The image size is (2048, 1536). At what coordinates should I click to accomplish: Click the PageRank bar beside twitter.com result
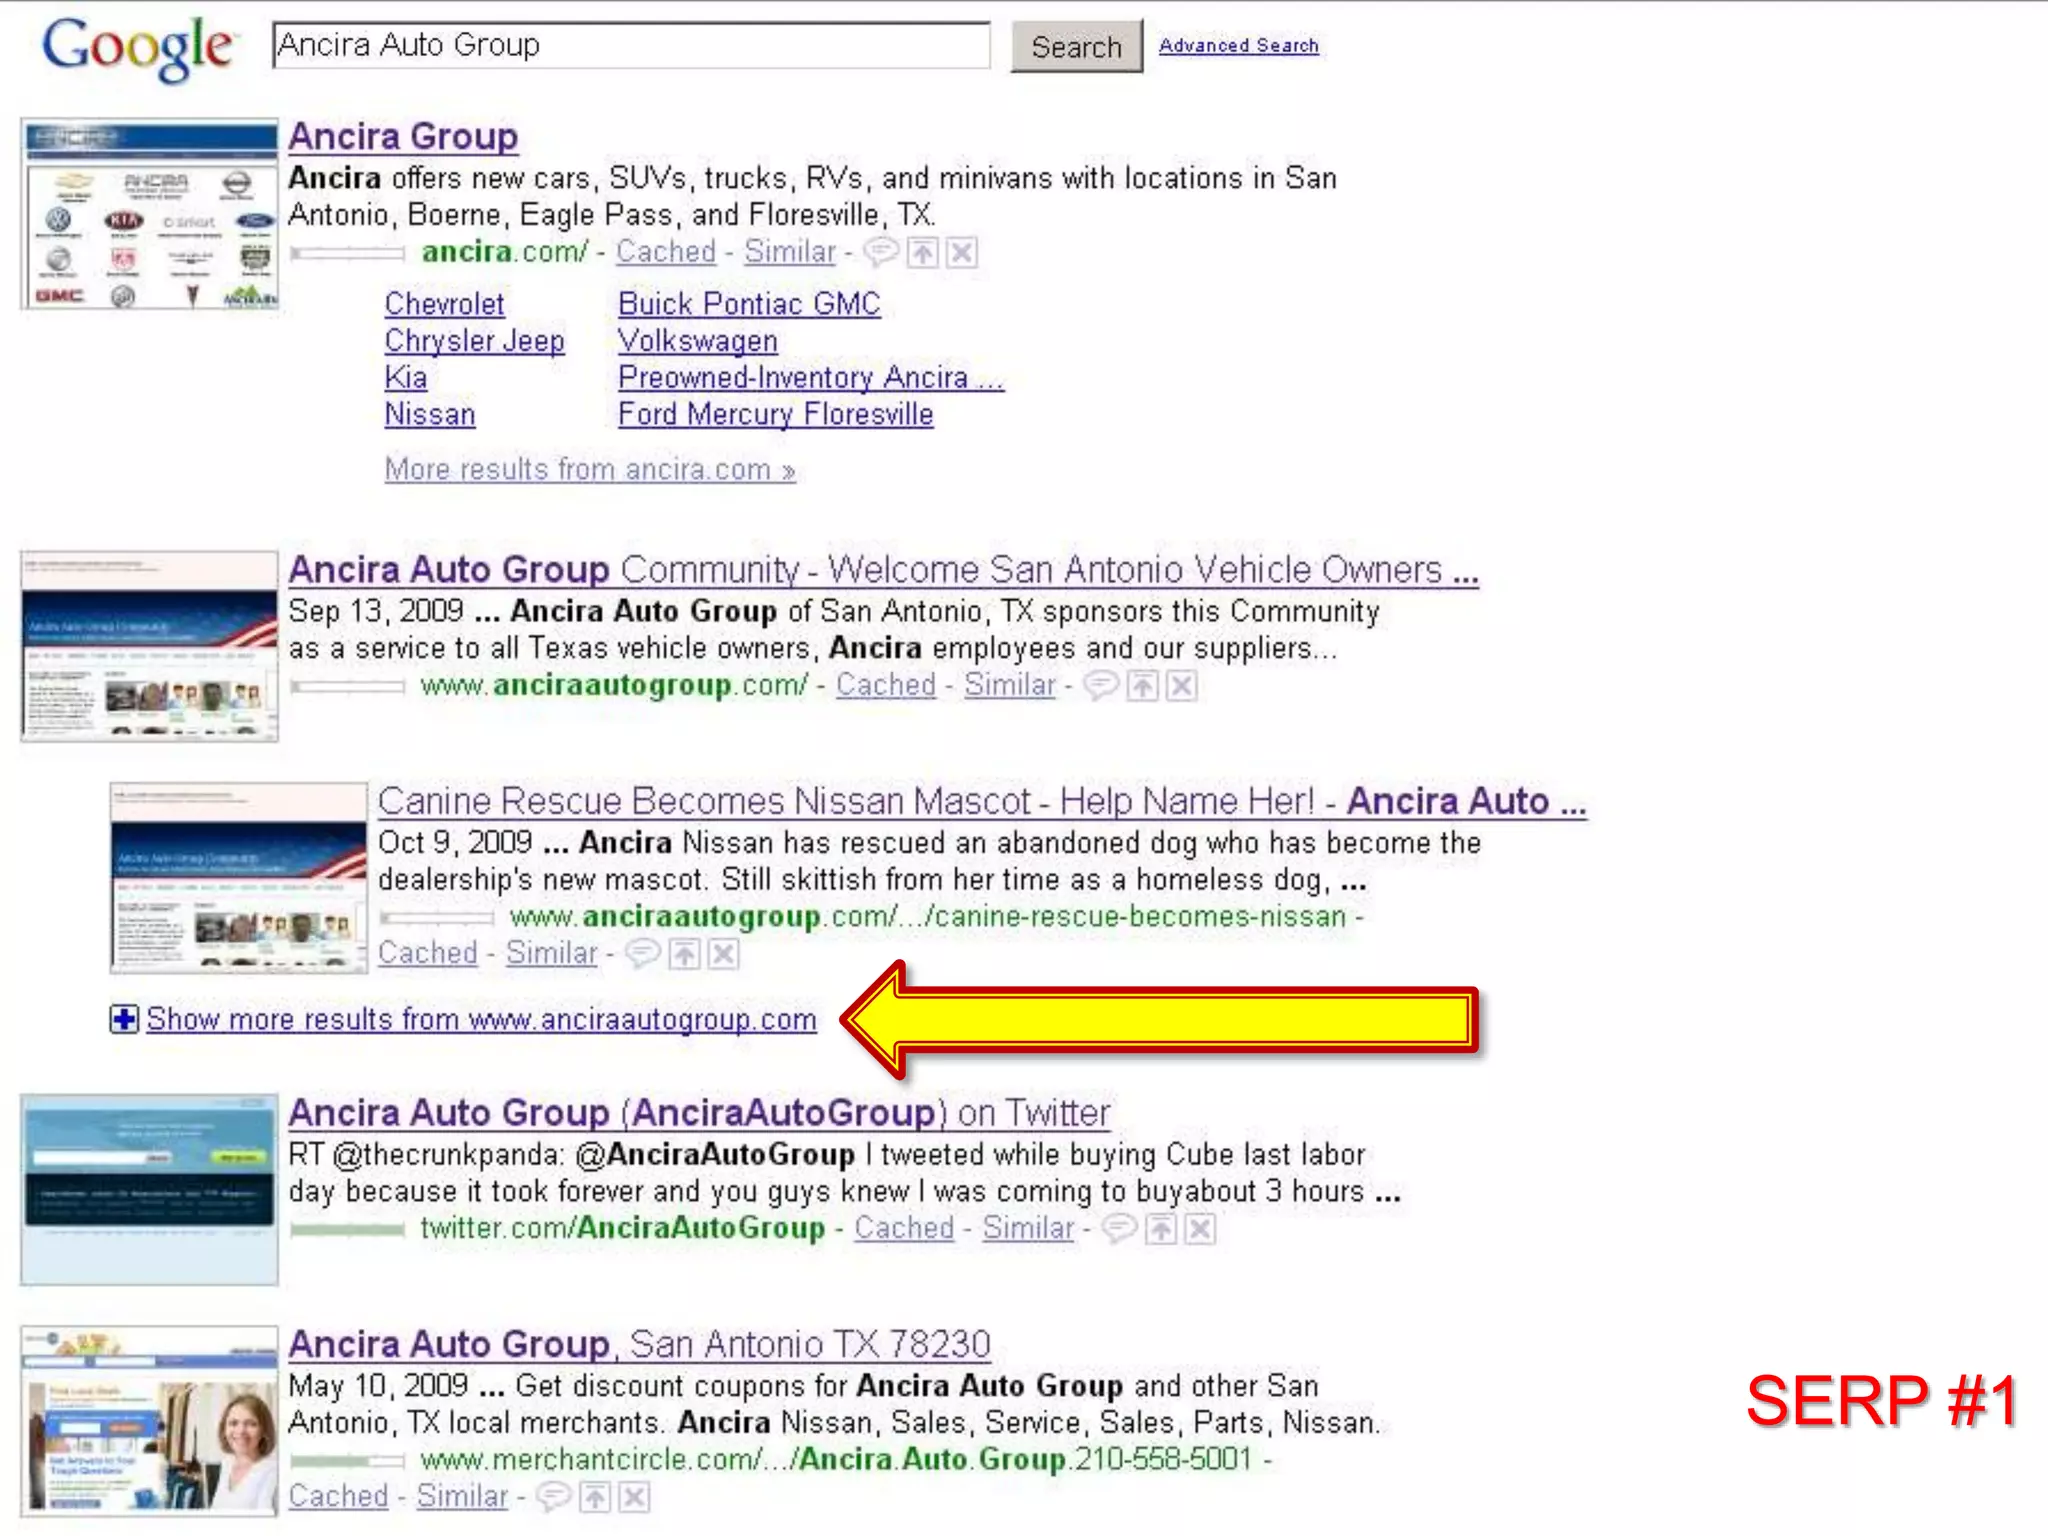click(347, 1229)
